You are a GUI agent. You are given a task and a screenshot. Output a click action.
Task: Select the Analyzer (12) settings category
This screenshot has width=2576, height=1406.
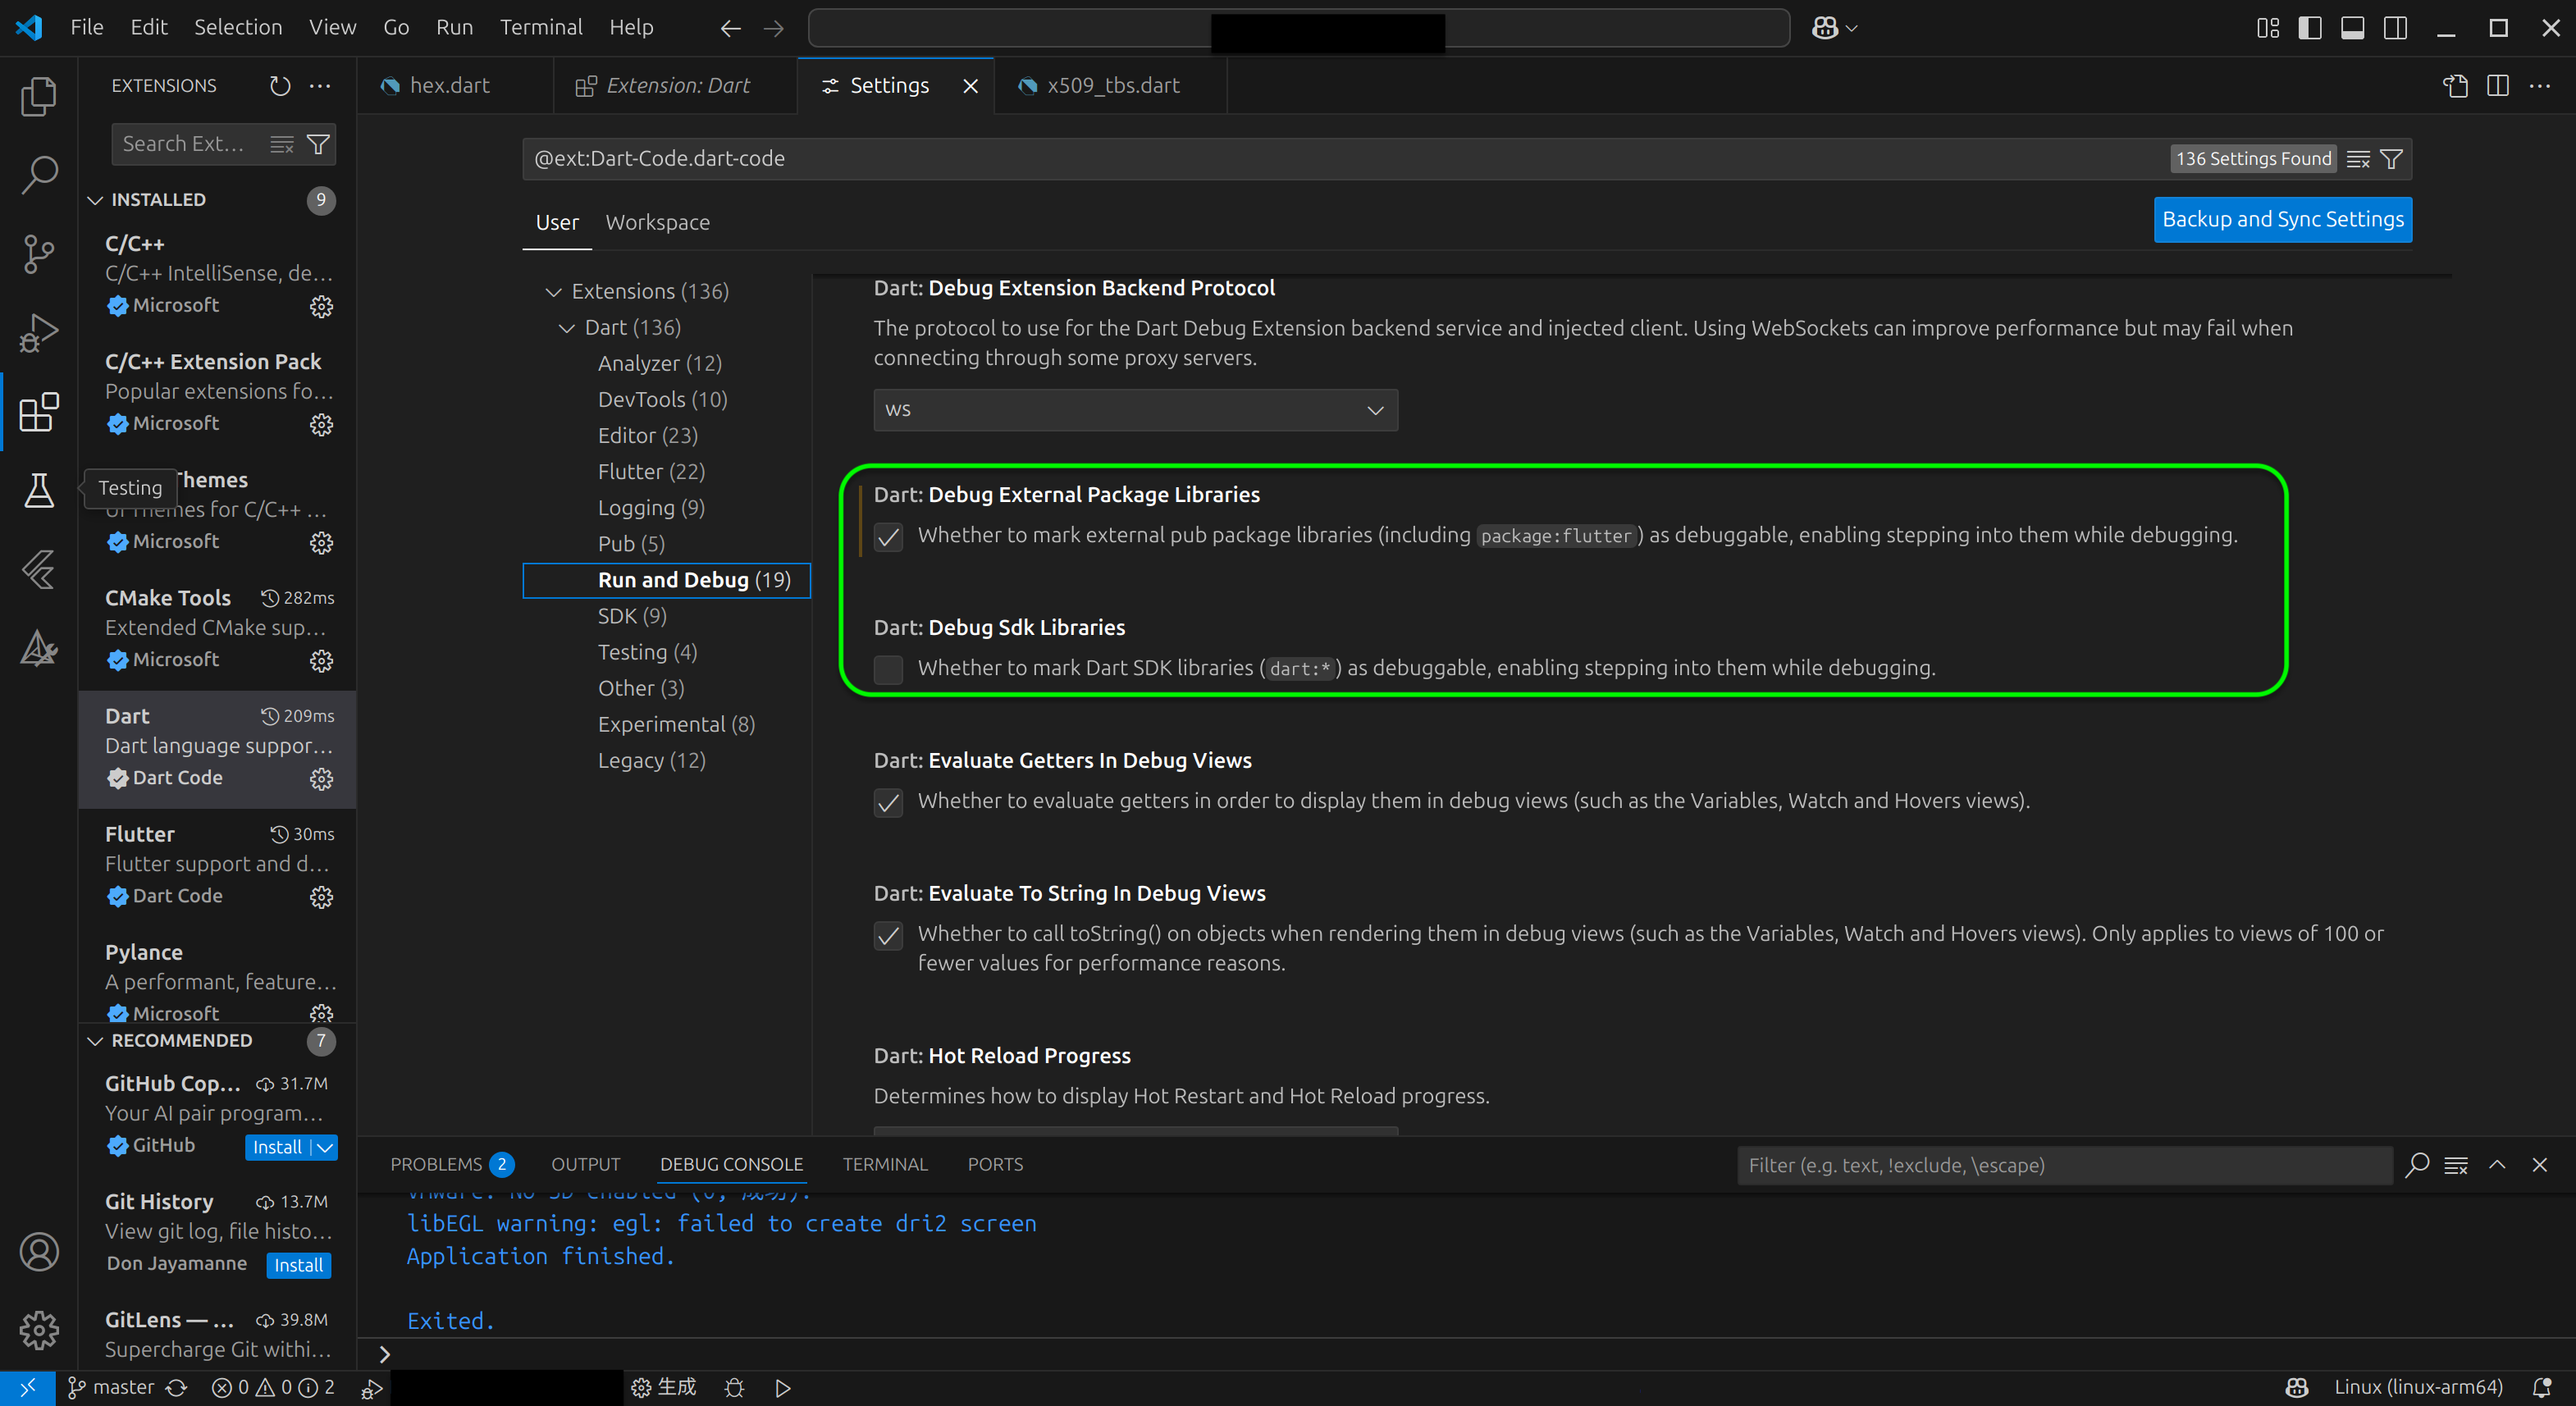tap(659, 364)
